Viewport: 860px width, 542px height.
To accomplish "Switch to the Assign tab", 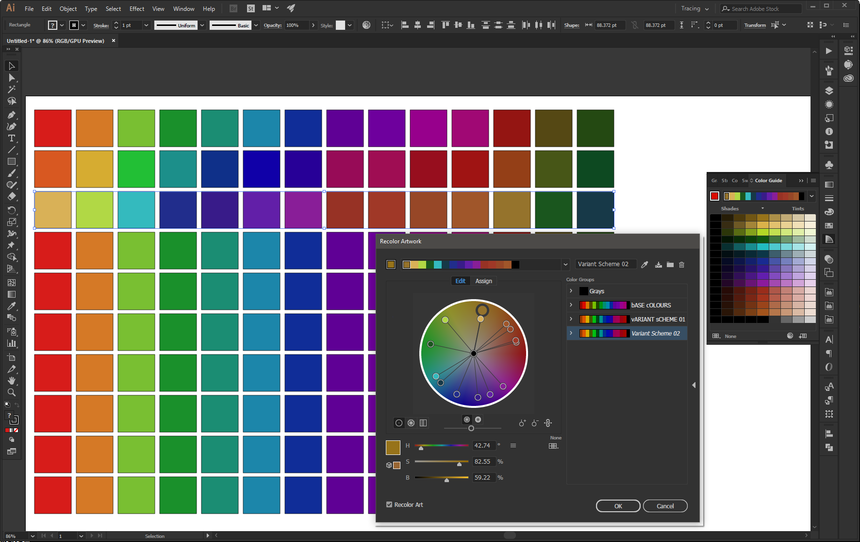I will (483, 281).
